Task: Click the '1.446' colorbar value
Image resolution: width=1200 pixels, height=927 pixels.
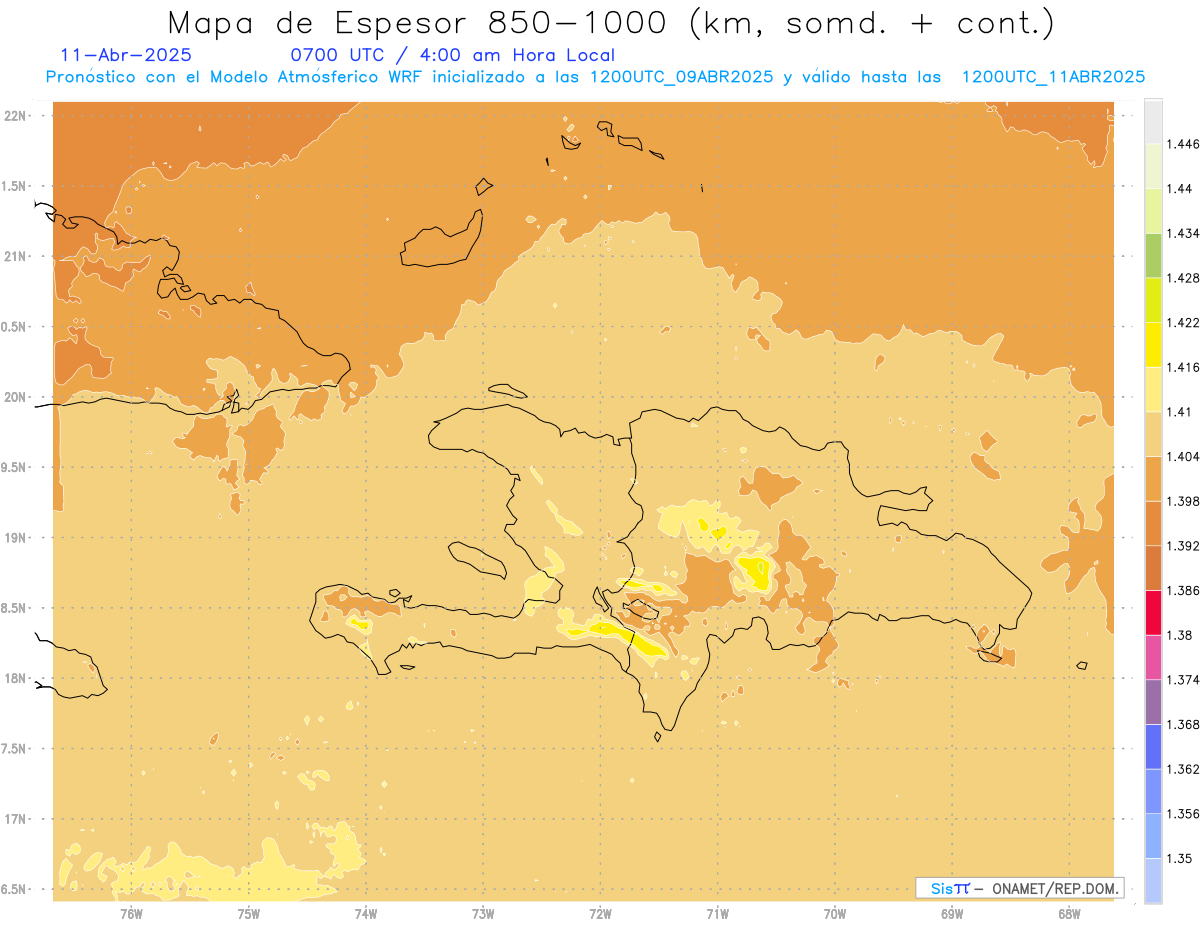Action: [1184, 144]
